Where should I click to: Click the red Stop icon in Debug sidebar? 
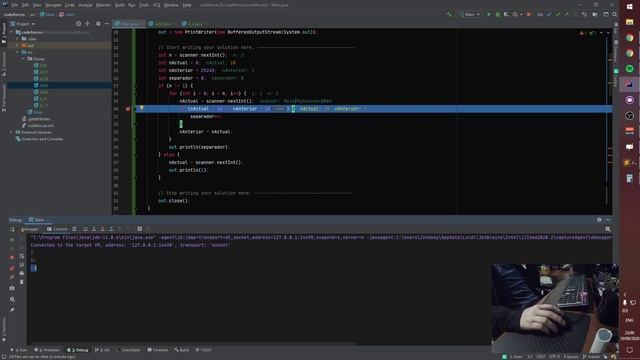click(12, 258)
